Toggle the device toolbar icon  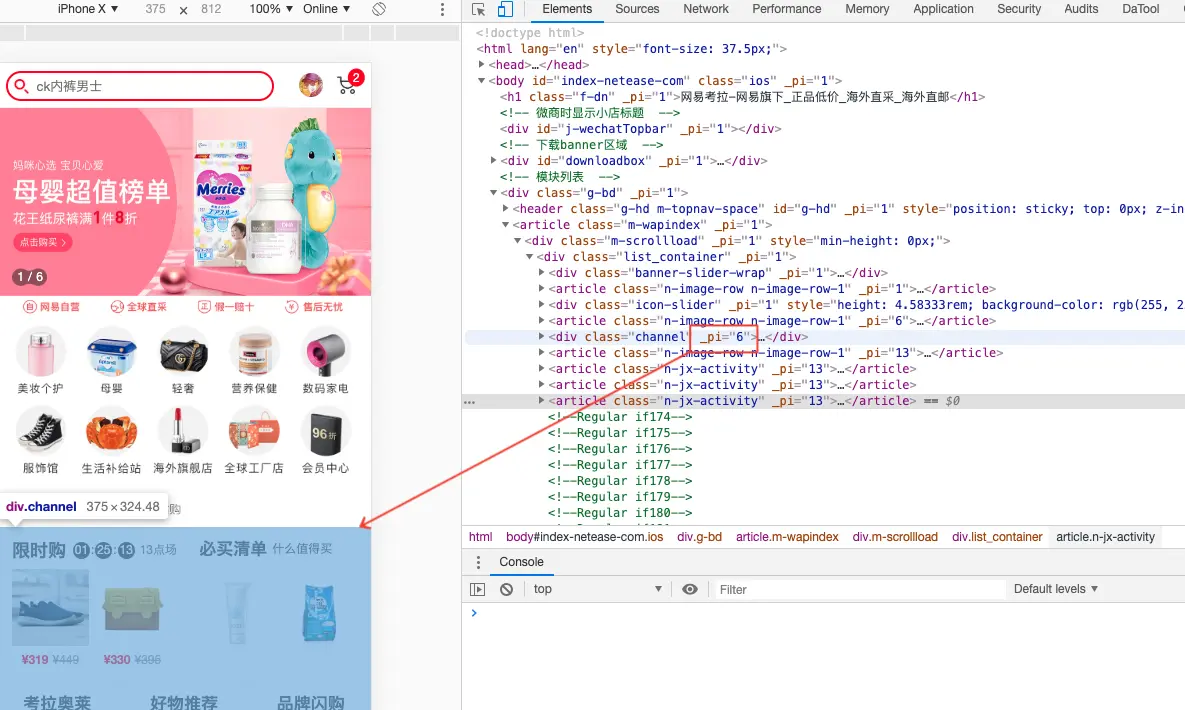click(x=505, y=9)
